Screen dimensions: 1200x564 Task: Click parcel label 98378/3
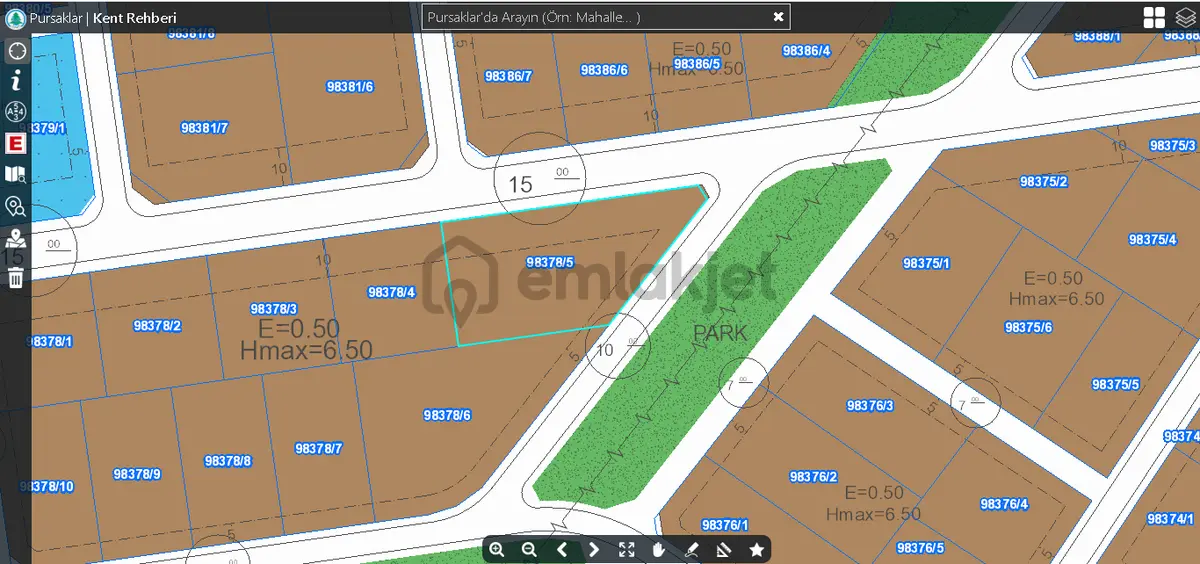(x=273, y=309)
